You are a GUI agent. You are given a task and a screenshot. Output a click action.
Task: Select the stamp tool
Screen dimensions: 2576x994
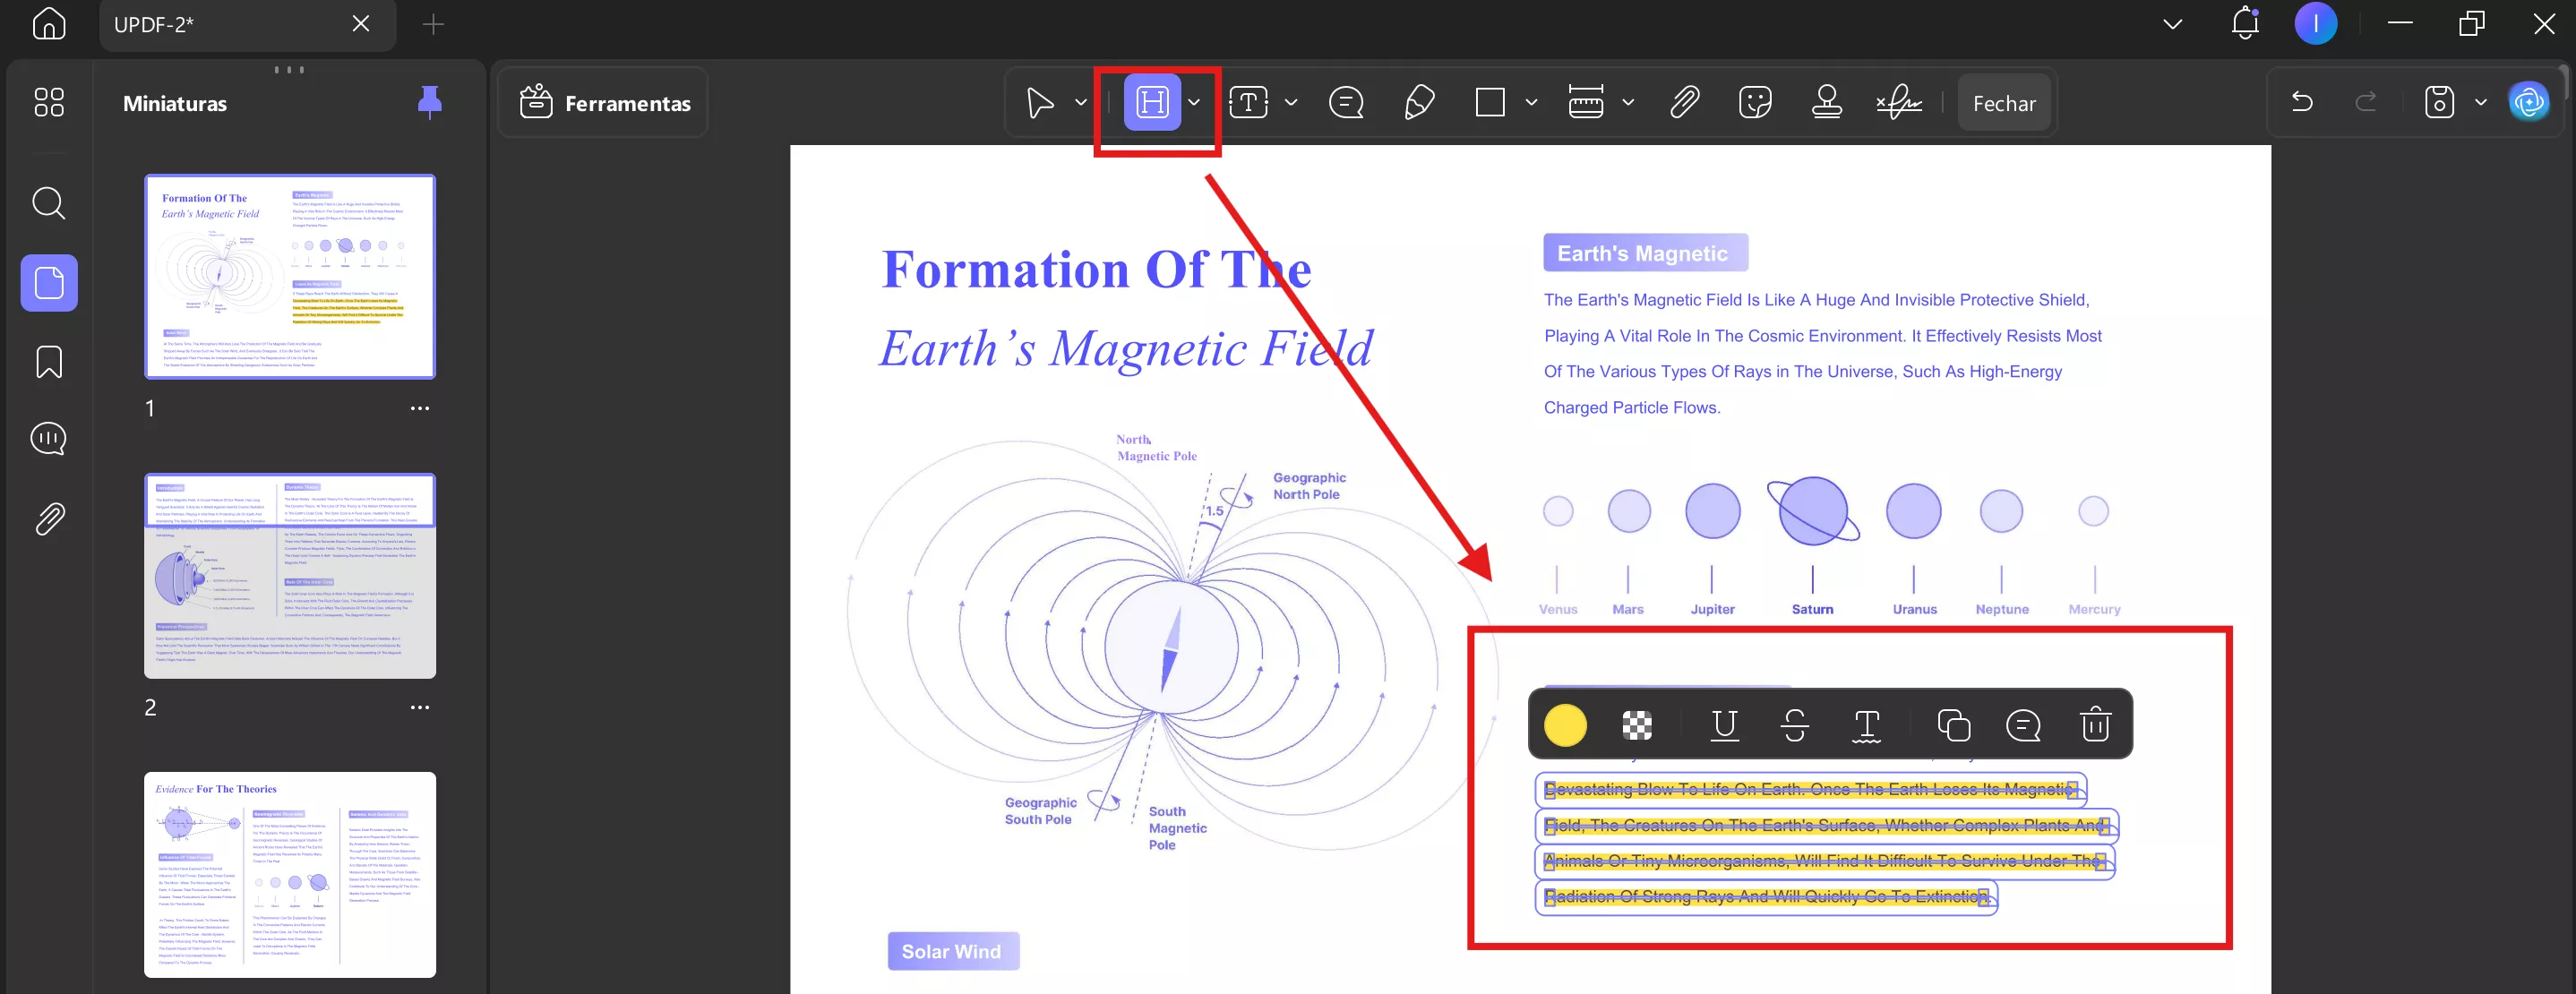point(1827,102)
